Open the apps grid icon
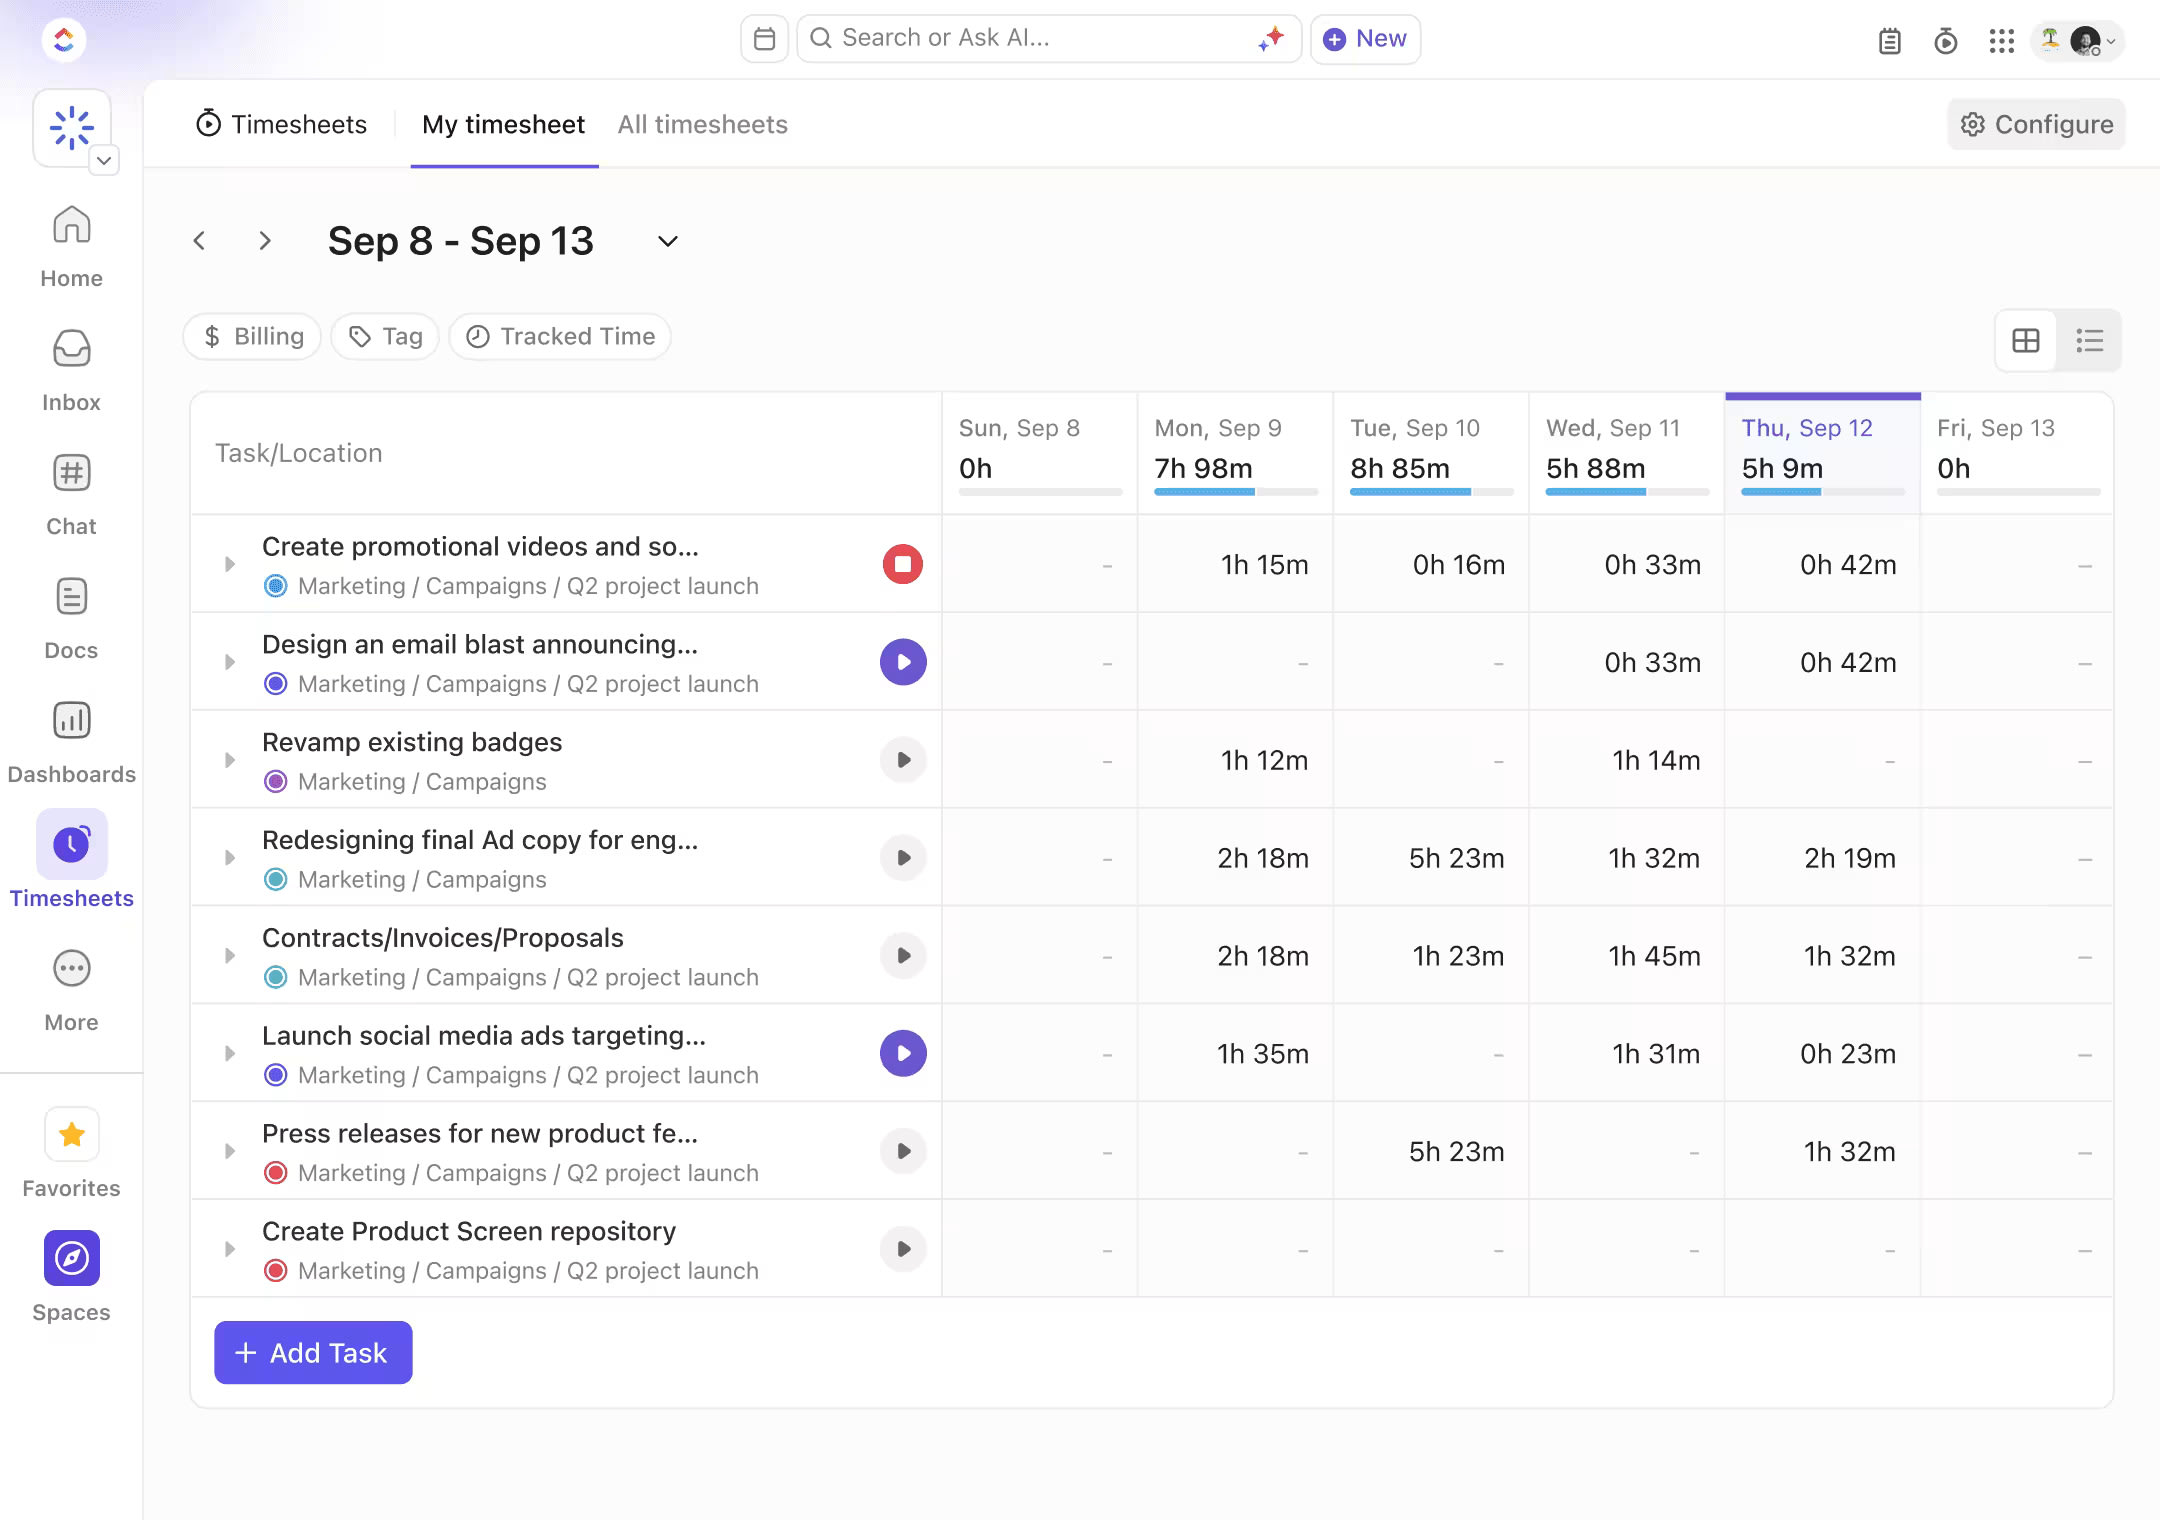 click(x=2001, y=41)
